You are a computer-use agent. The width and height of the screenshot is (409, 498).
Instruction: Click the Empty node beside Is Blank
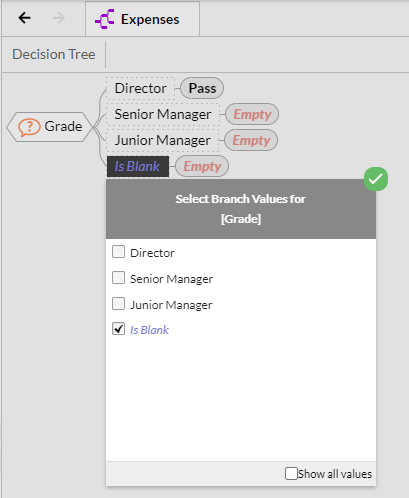pos(202,166)
